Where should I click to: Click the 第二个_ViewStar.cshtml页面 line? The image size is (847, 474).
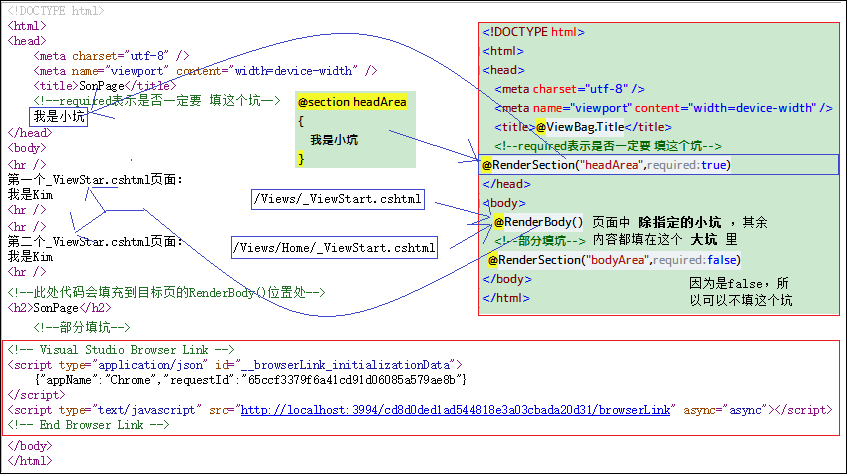tap(95, 241)
